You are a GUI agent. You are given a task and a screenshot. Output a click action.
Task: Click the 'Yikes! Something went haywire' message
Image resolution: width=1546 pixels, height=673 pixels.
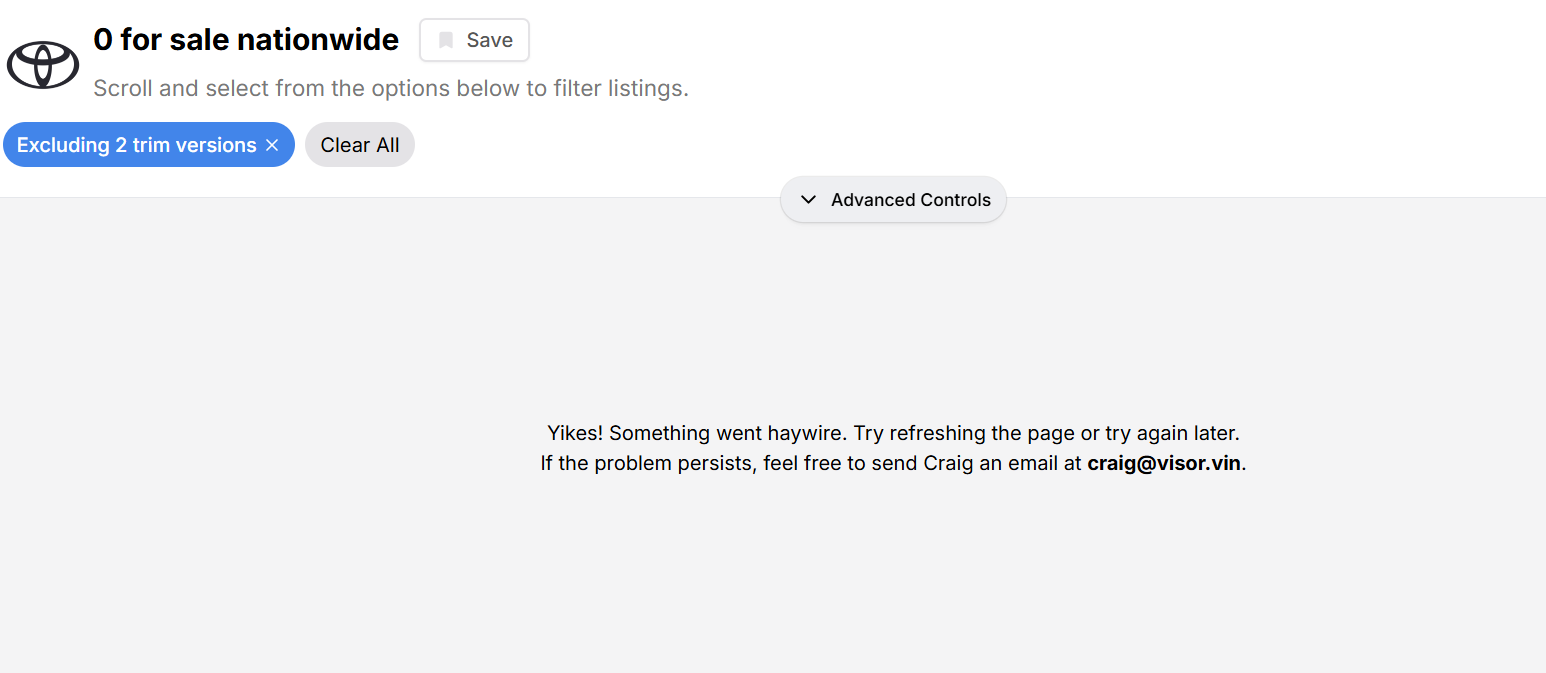click(x=698, y=433)
